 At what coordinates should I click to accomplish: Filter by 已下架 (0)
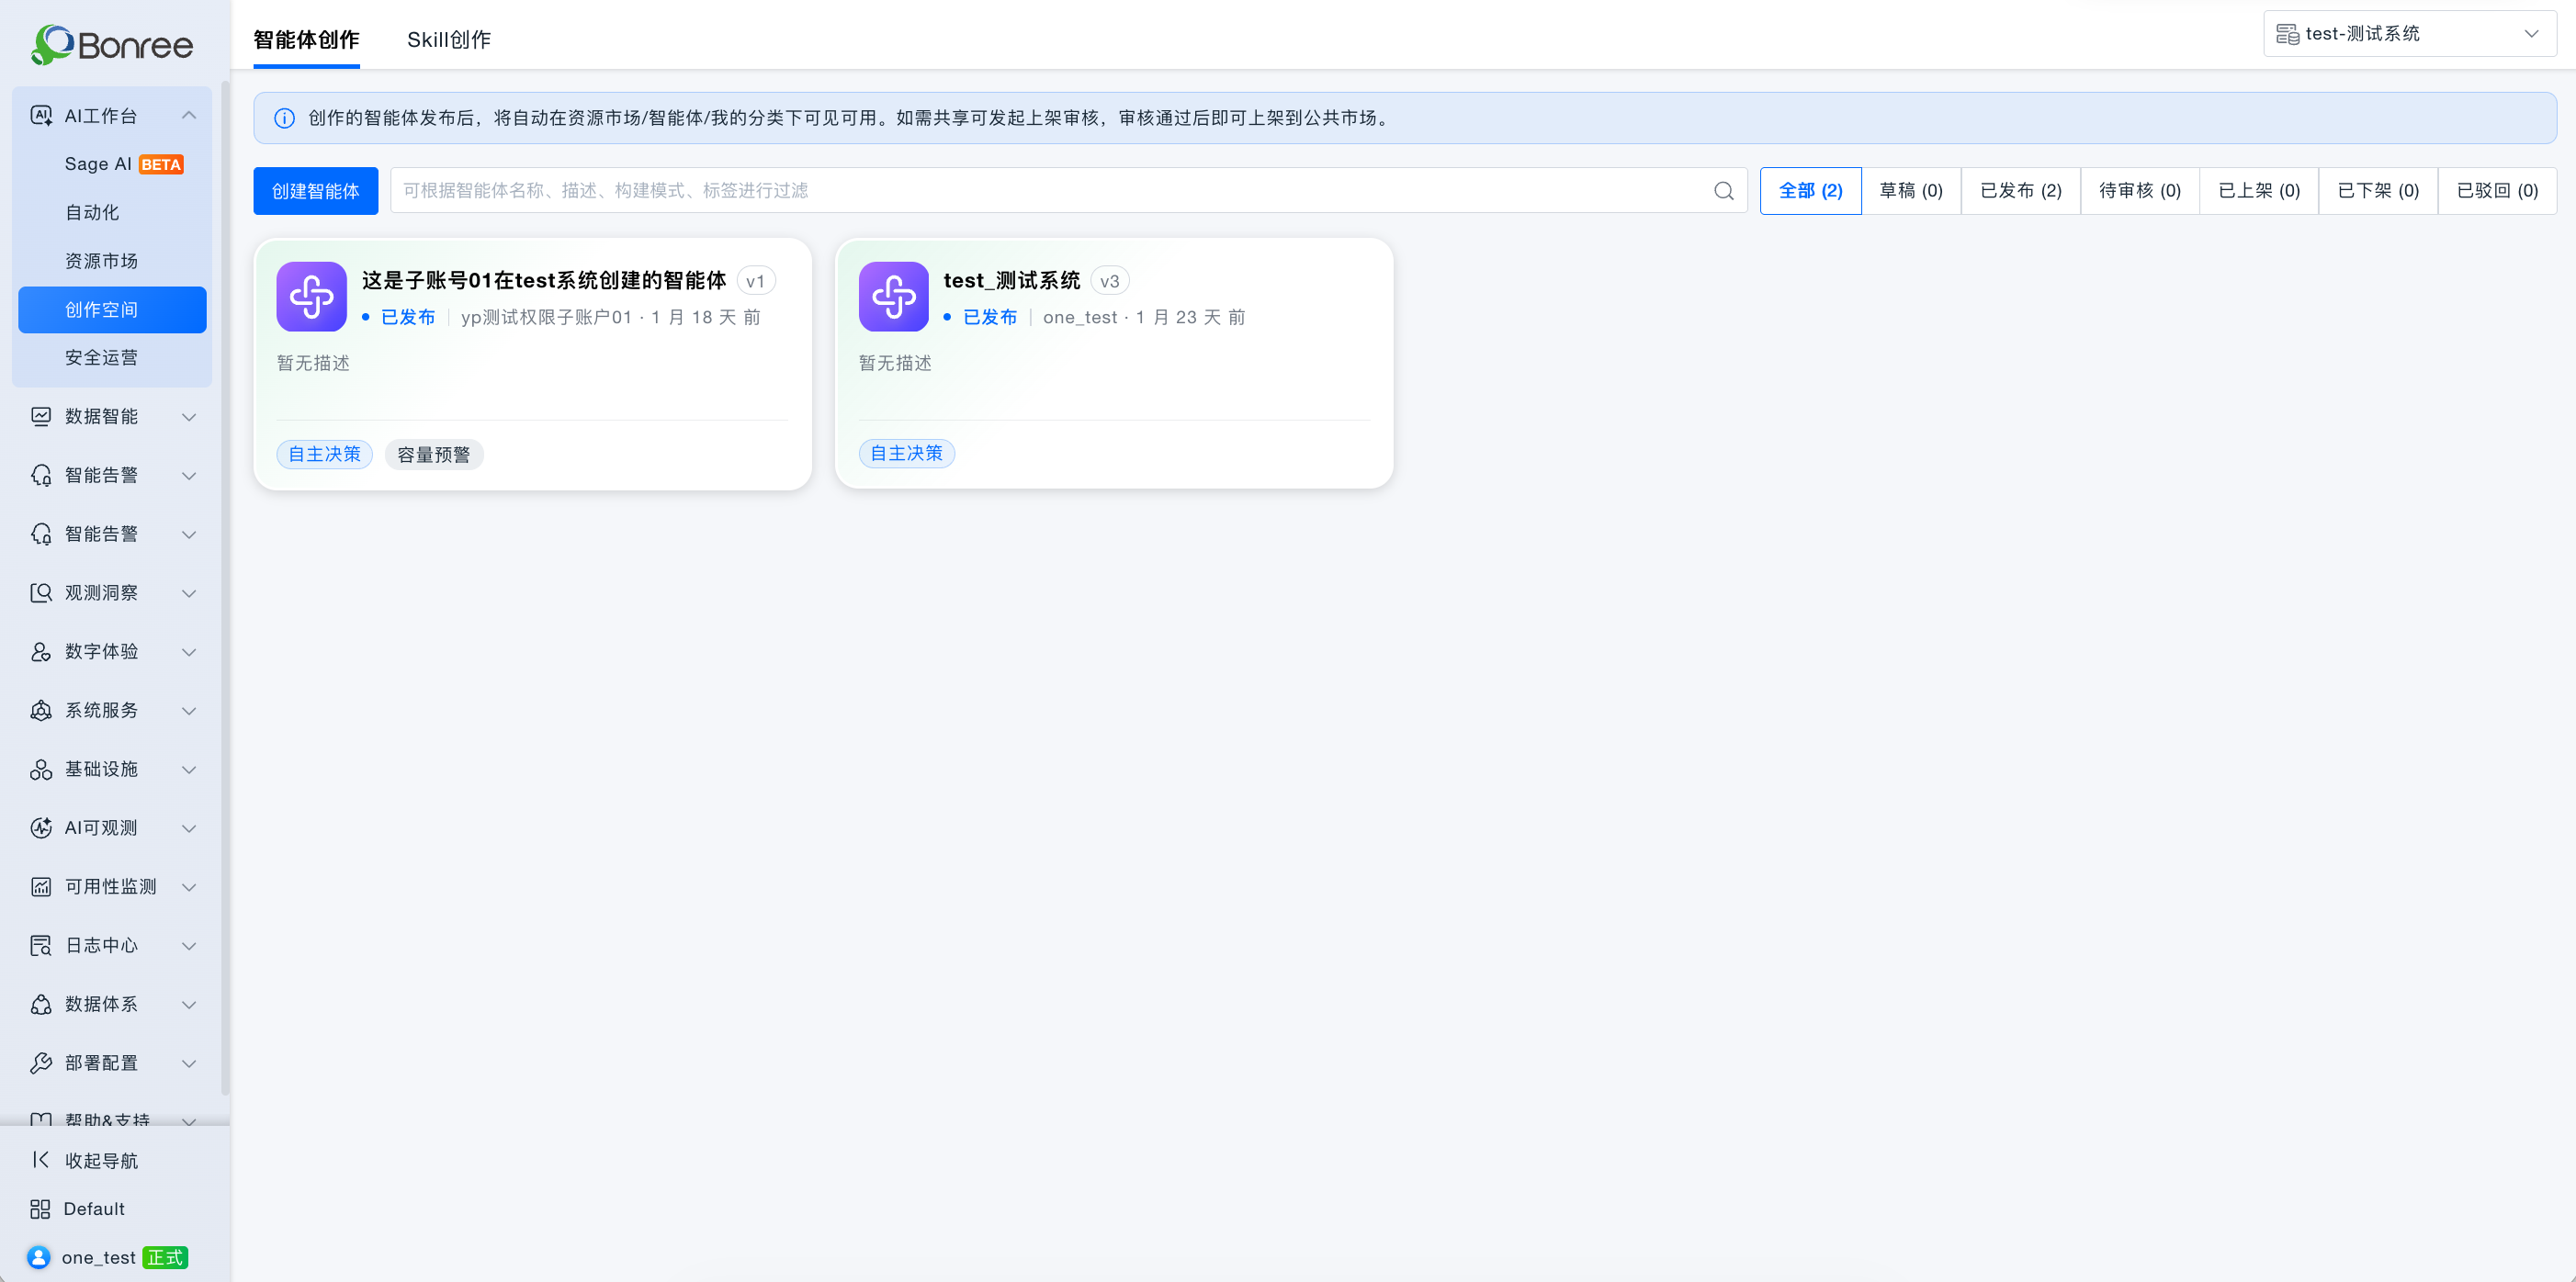click(2378, 191)
